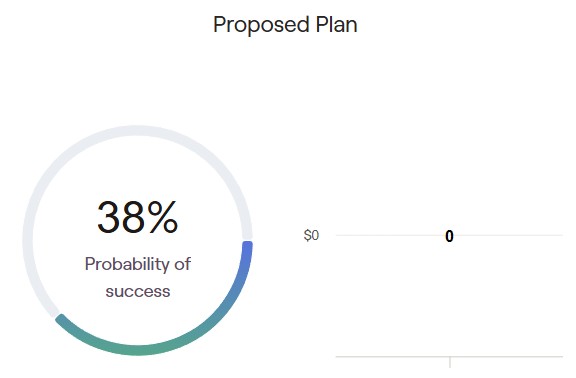Select the 38% value in the gauge
The height and width of the screenshot is (378, 576).
pyautogui.click(x=138, y=217)
